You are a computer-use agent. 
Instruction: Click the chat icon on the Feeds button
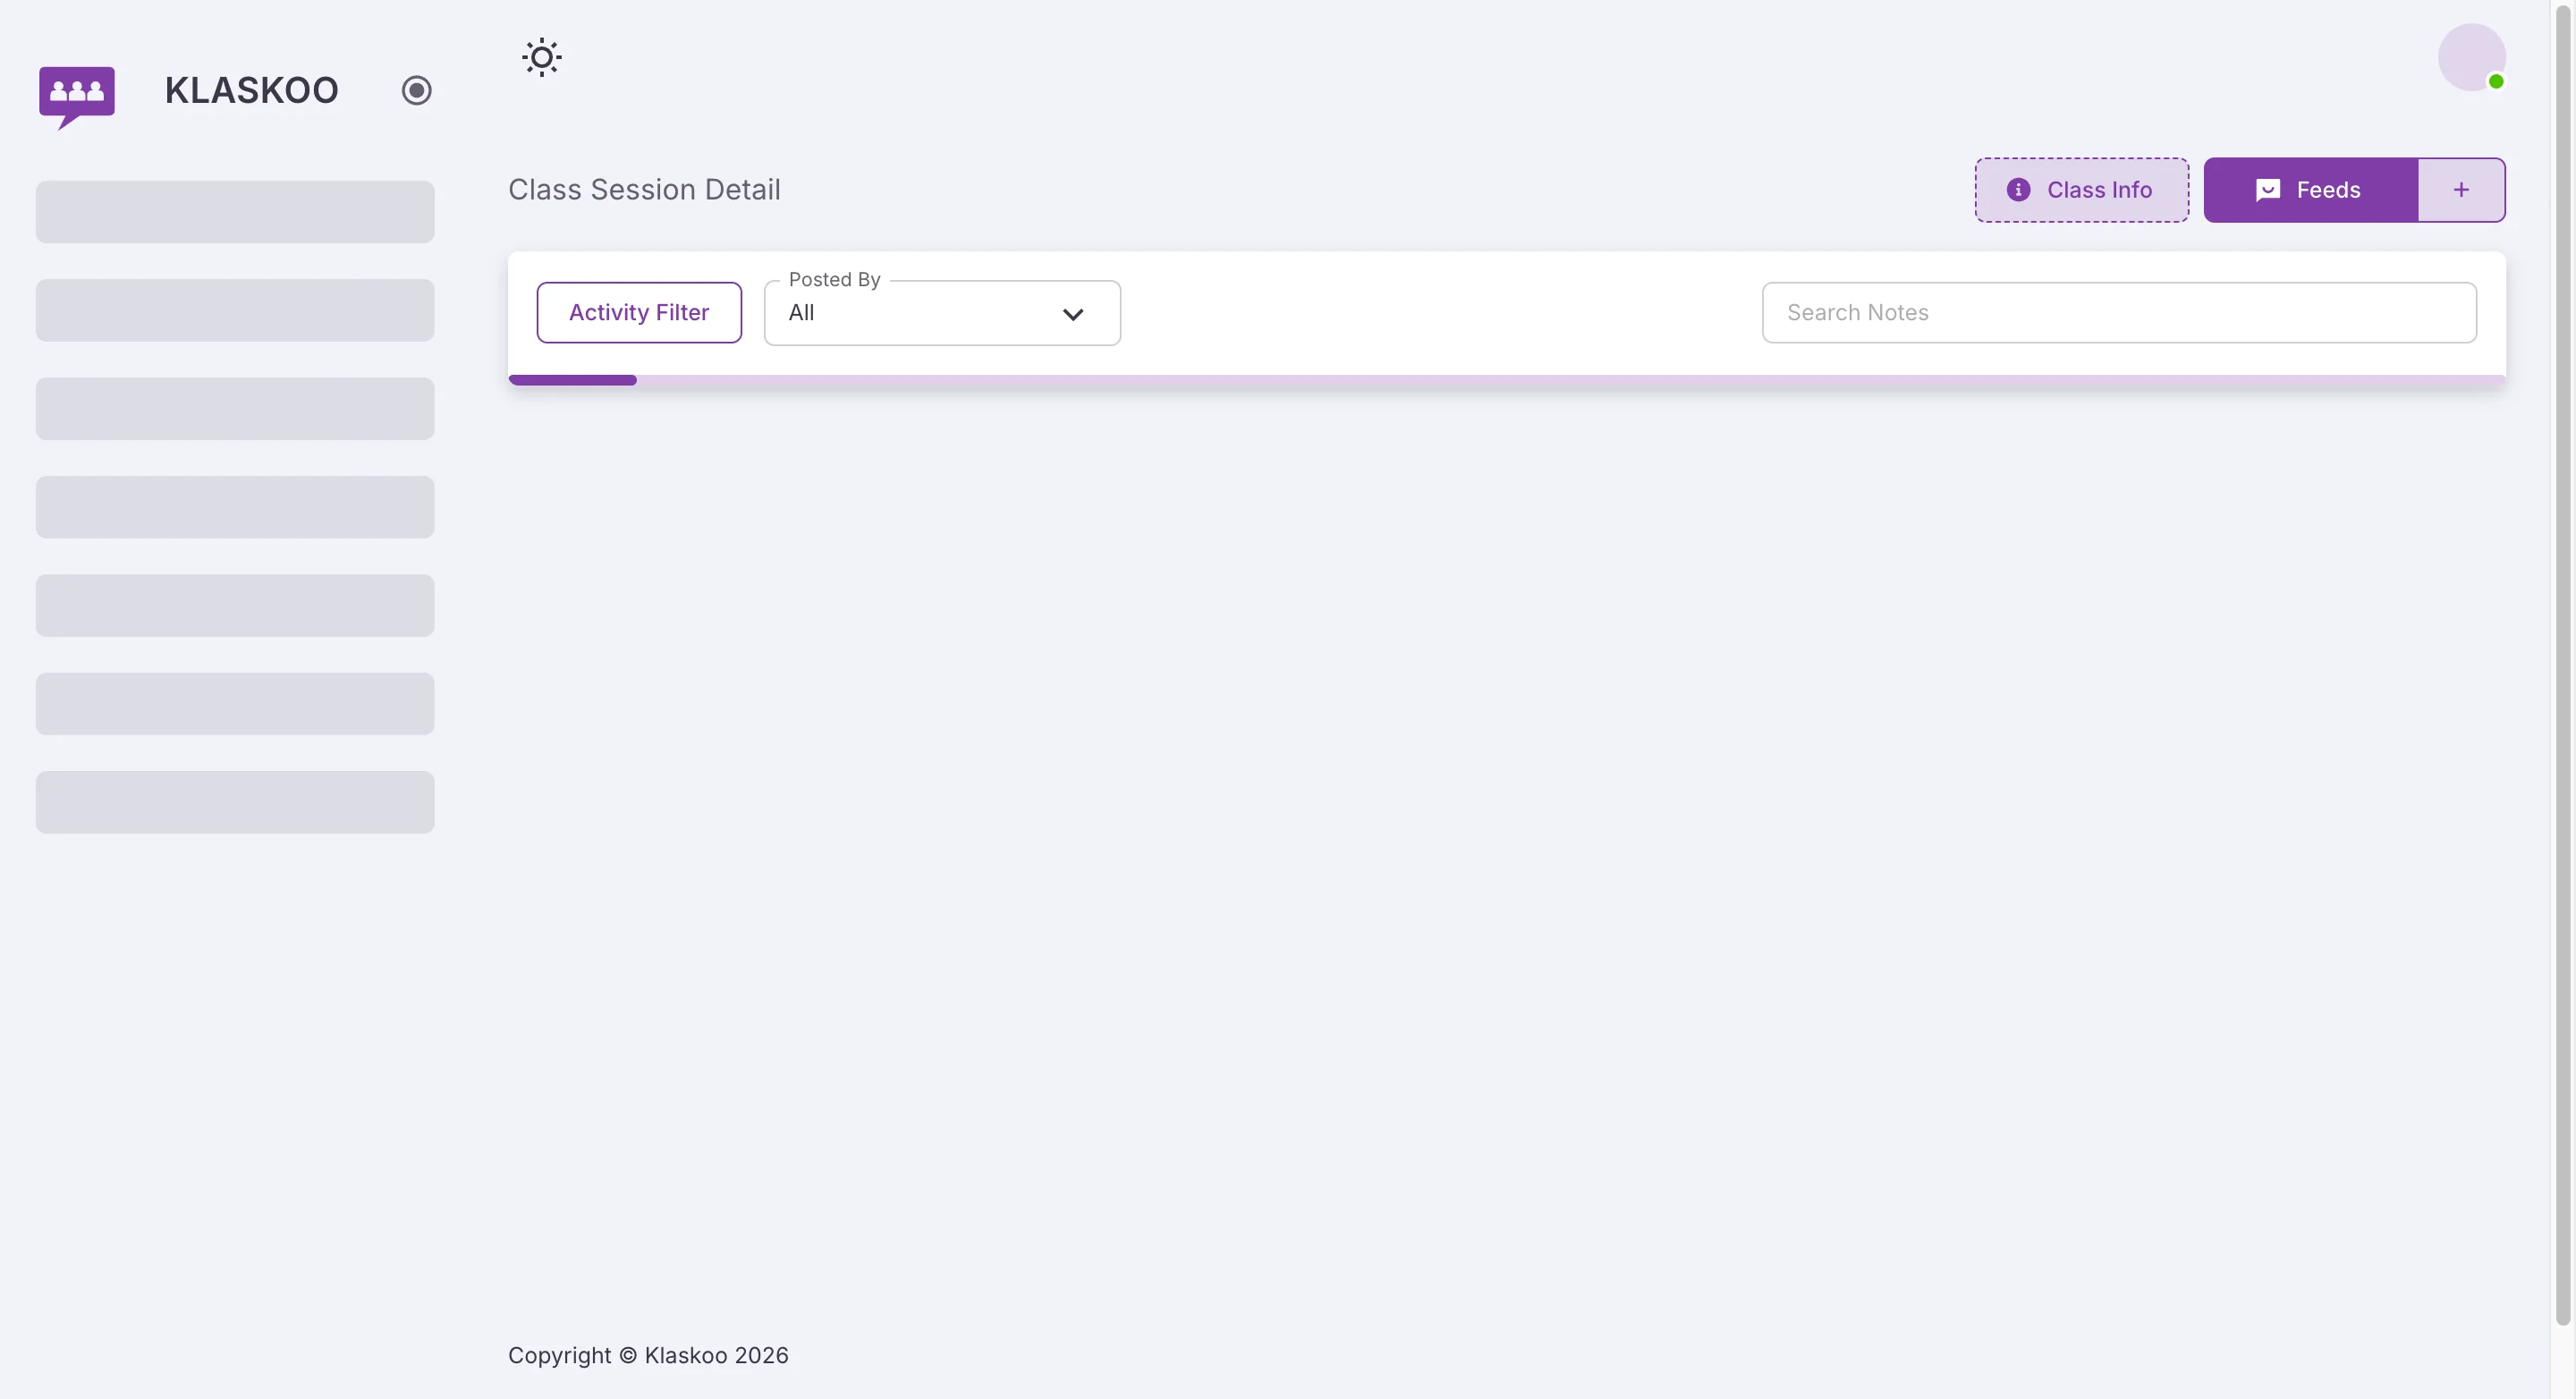2268,189
